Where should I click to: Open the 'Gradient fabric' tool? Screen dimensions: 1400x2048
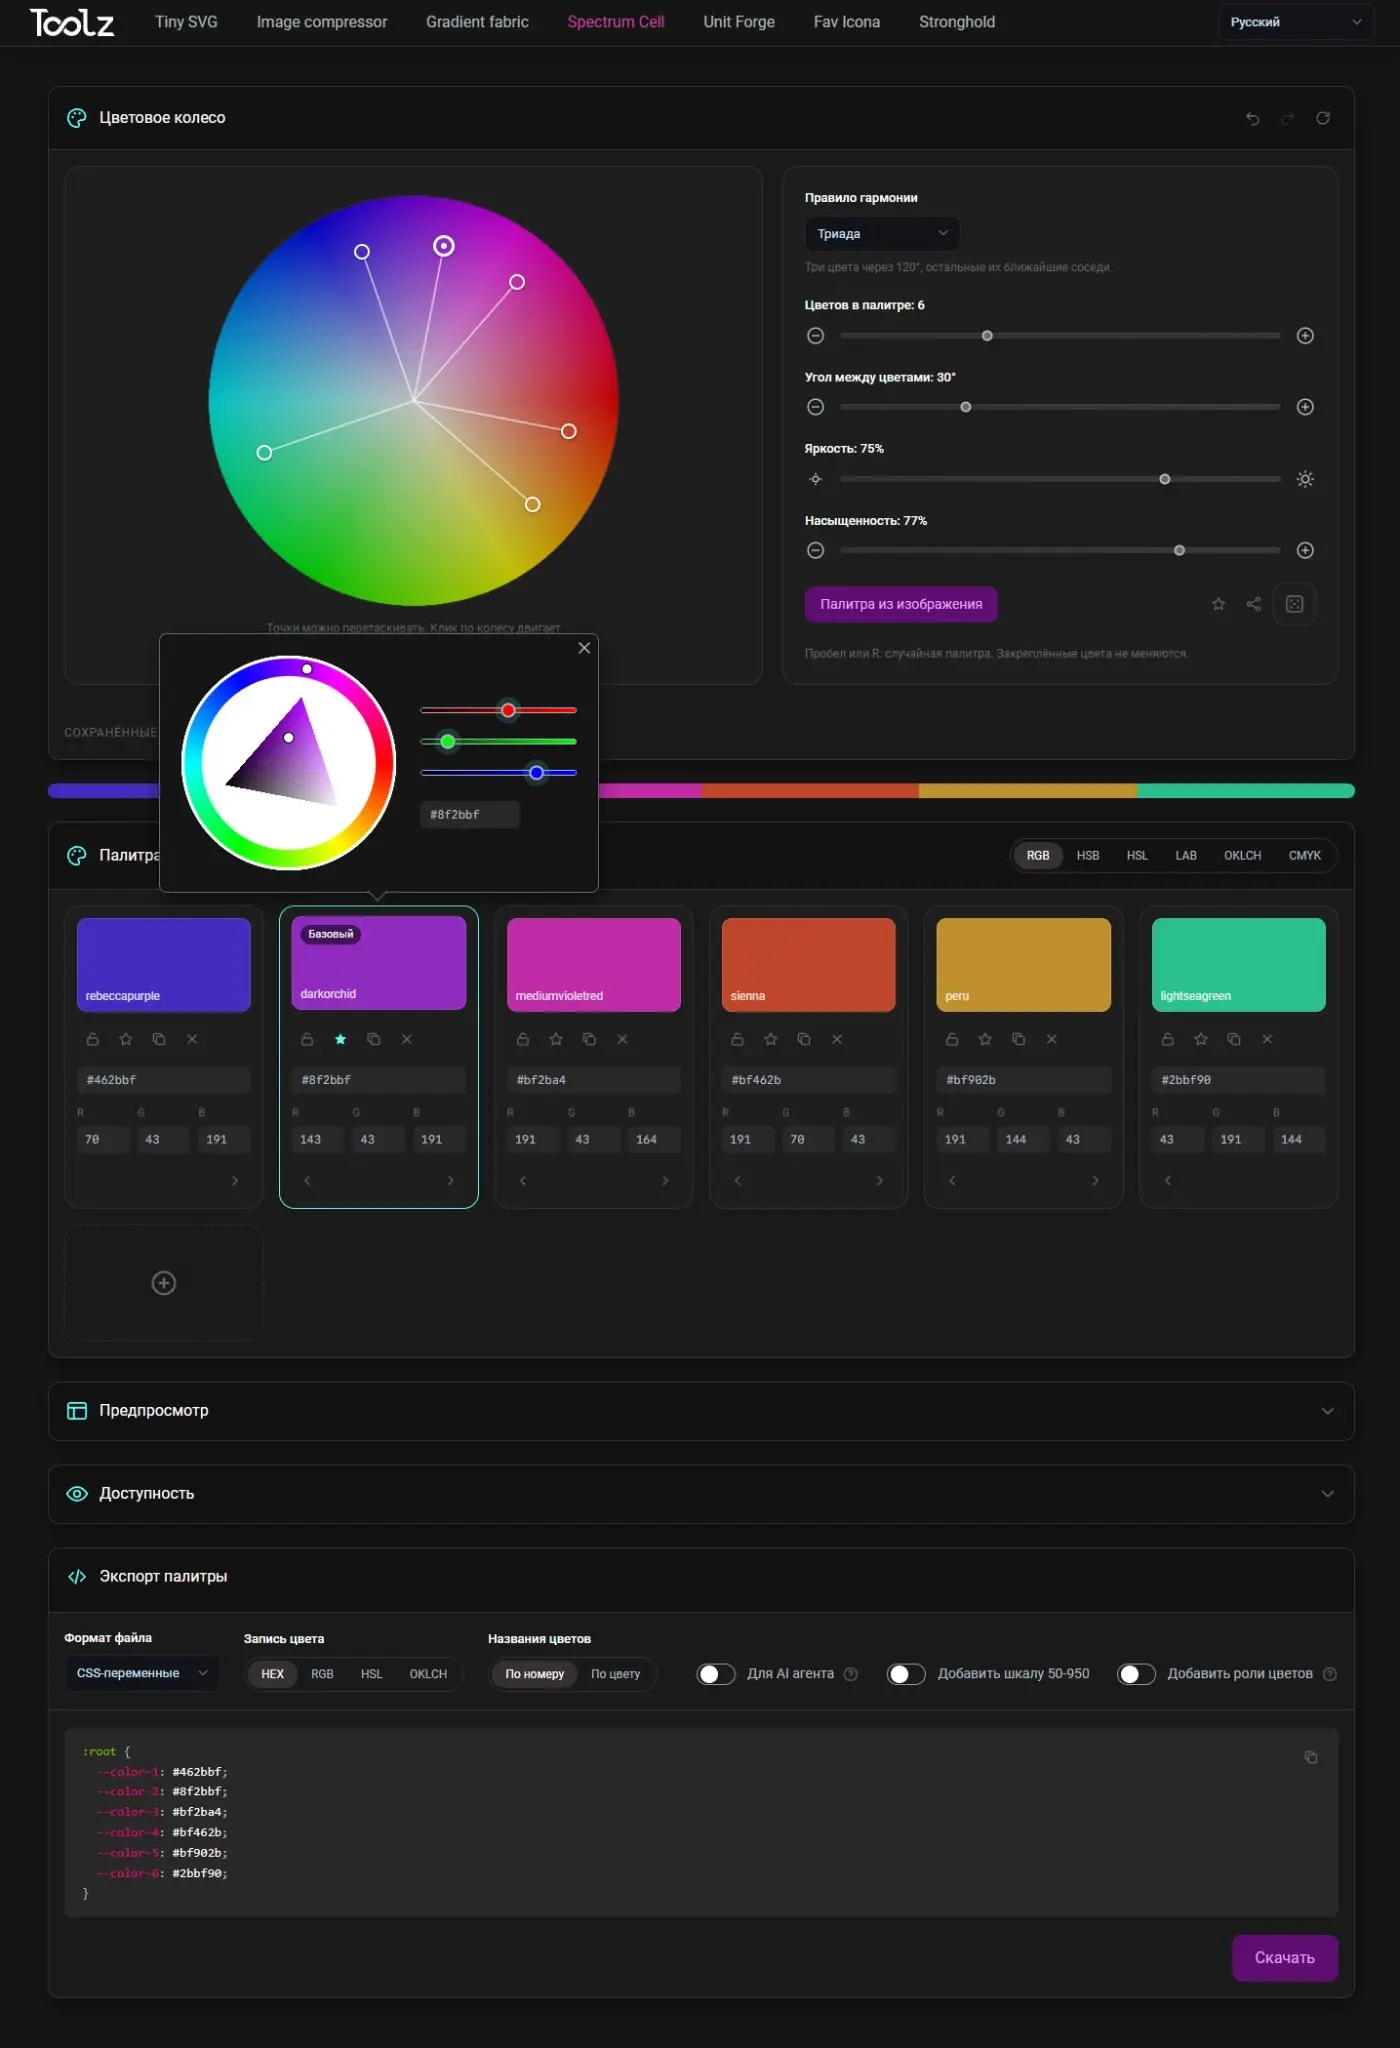click(x=477, y=22)
